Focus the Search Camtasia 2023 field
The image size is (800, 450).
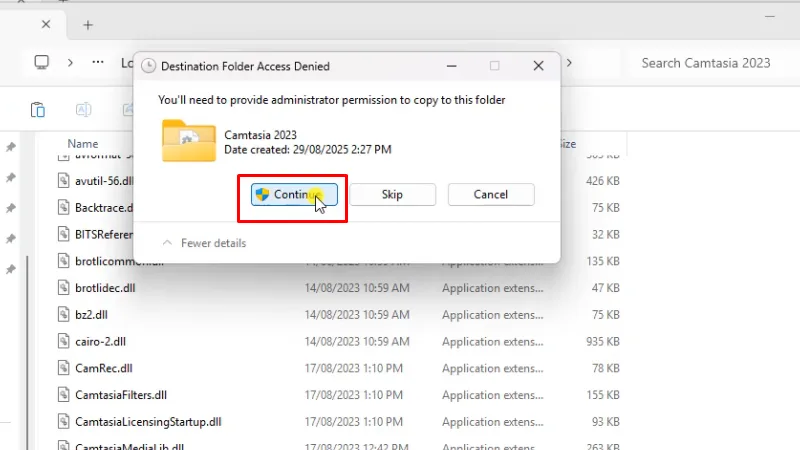tap(705, 62)
